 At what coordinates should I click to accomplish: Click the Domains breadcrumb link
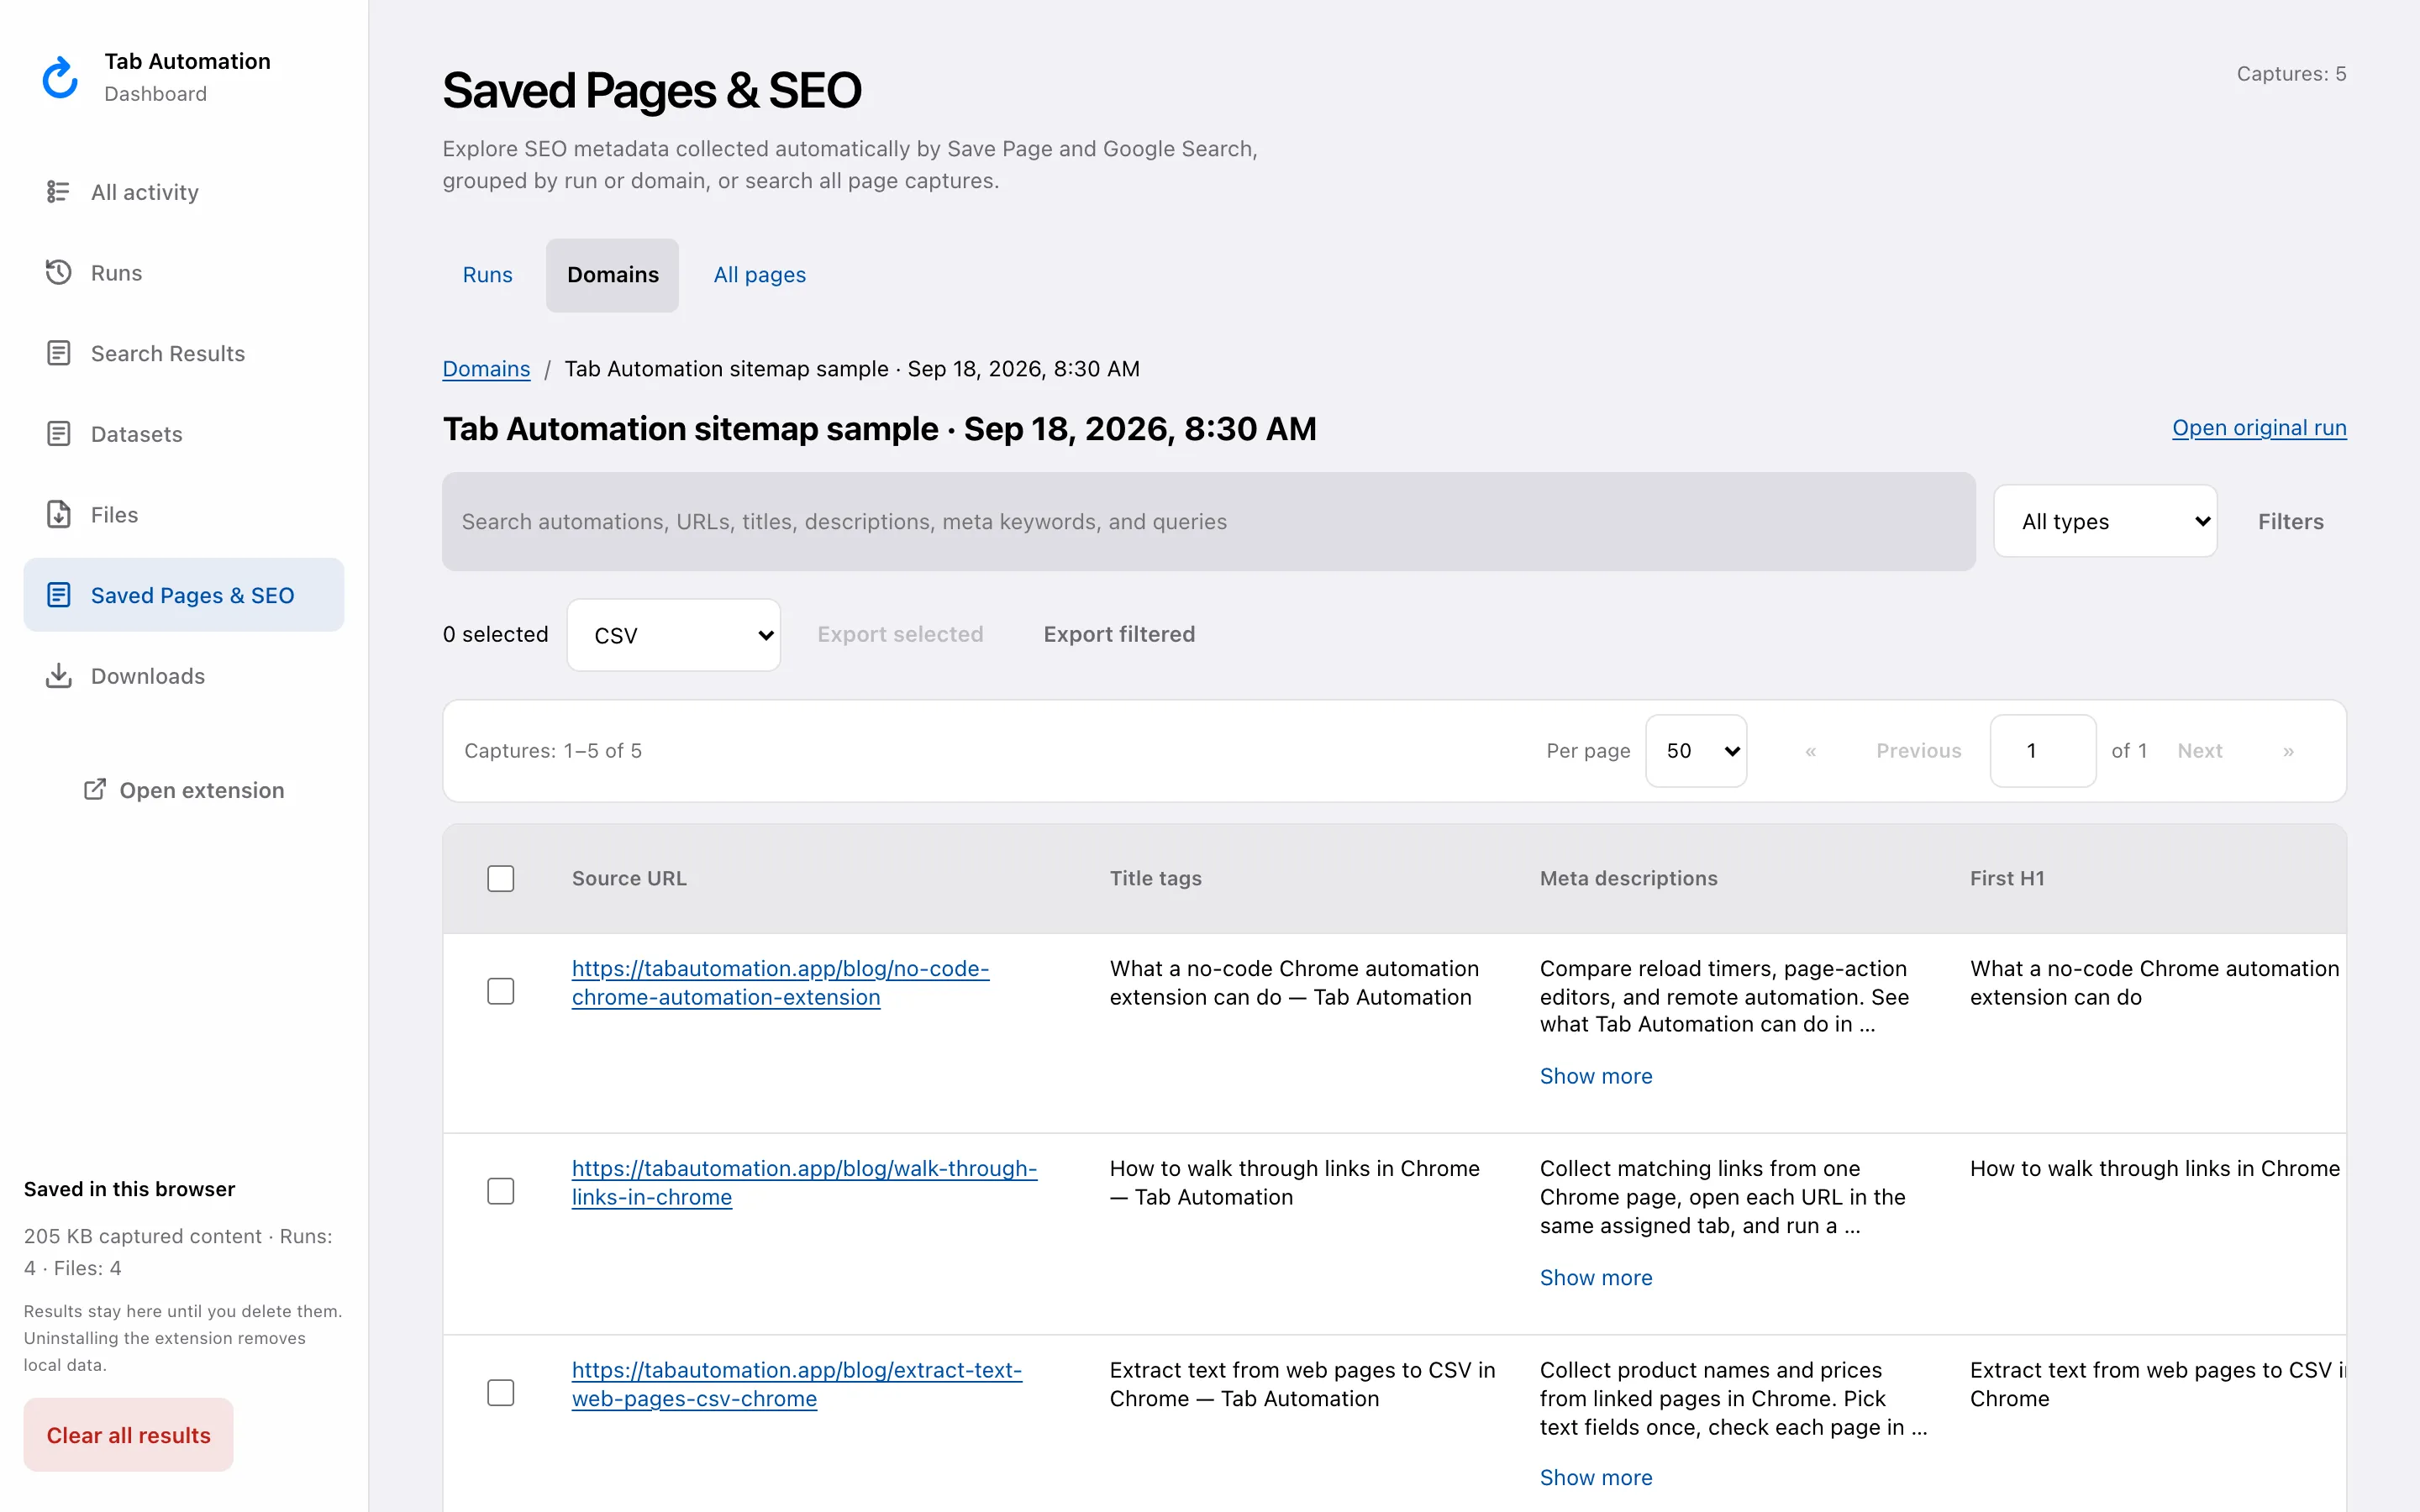[486, 369]
